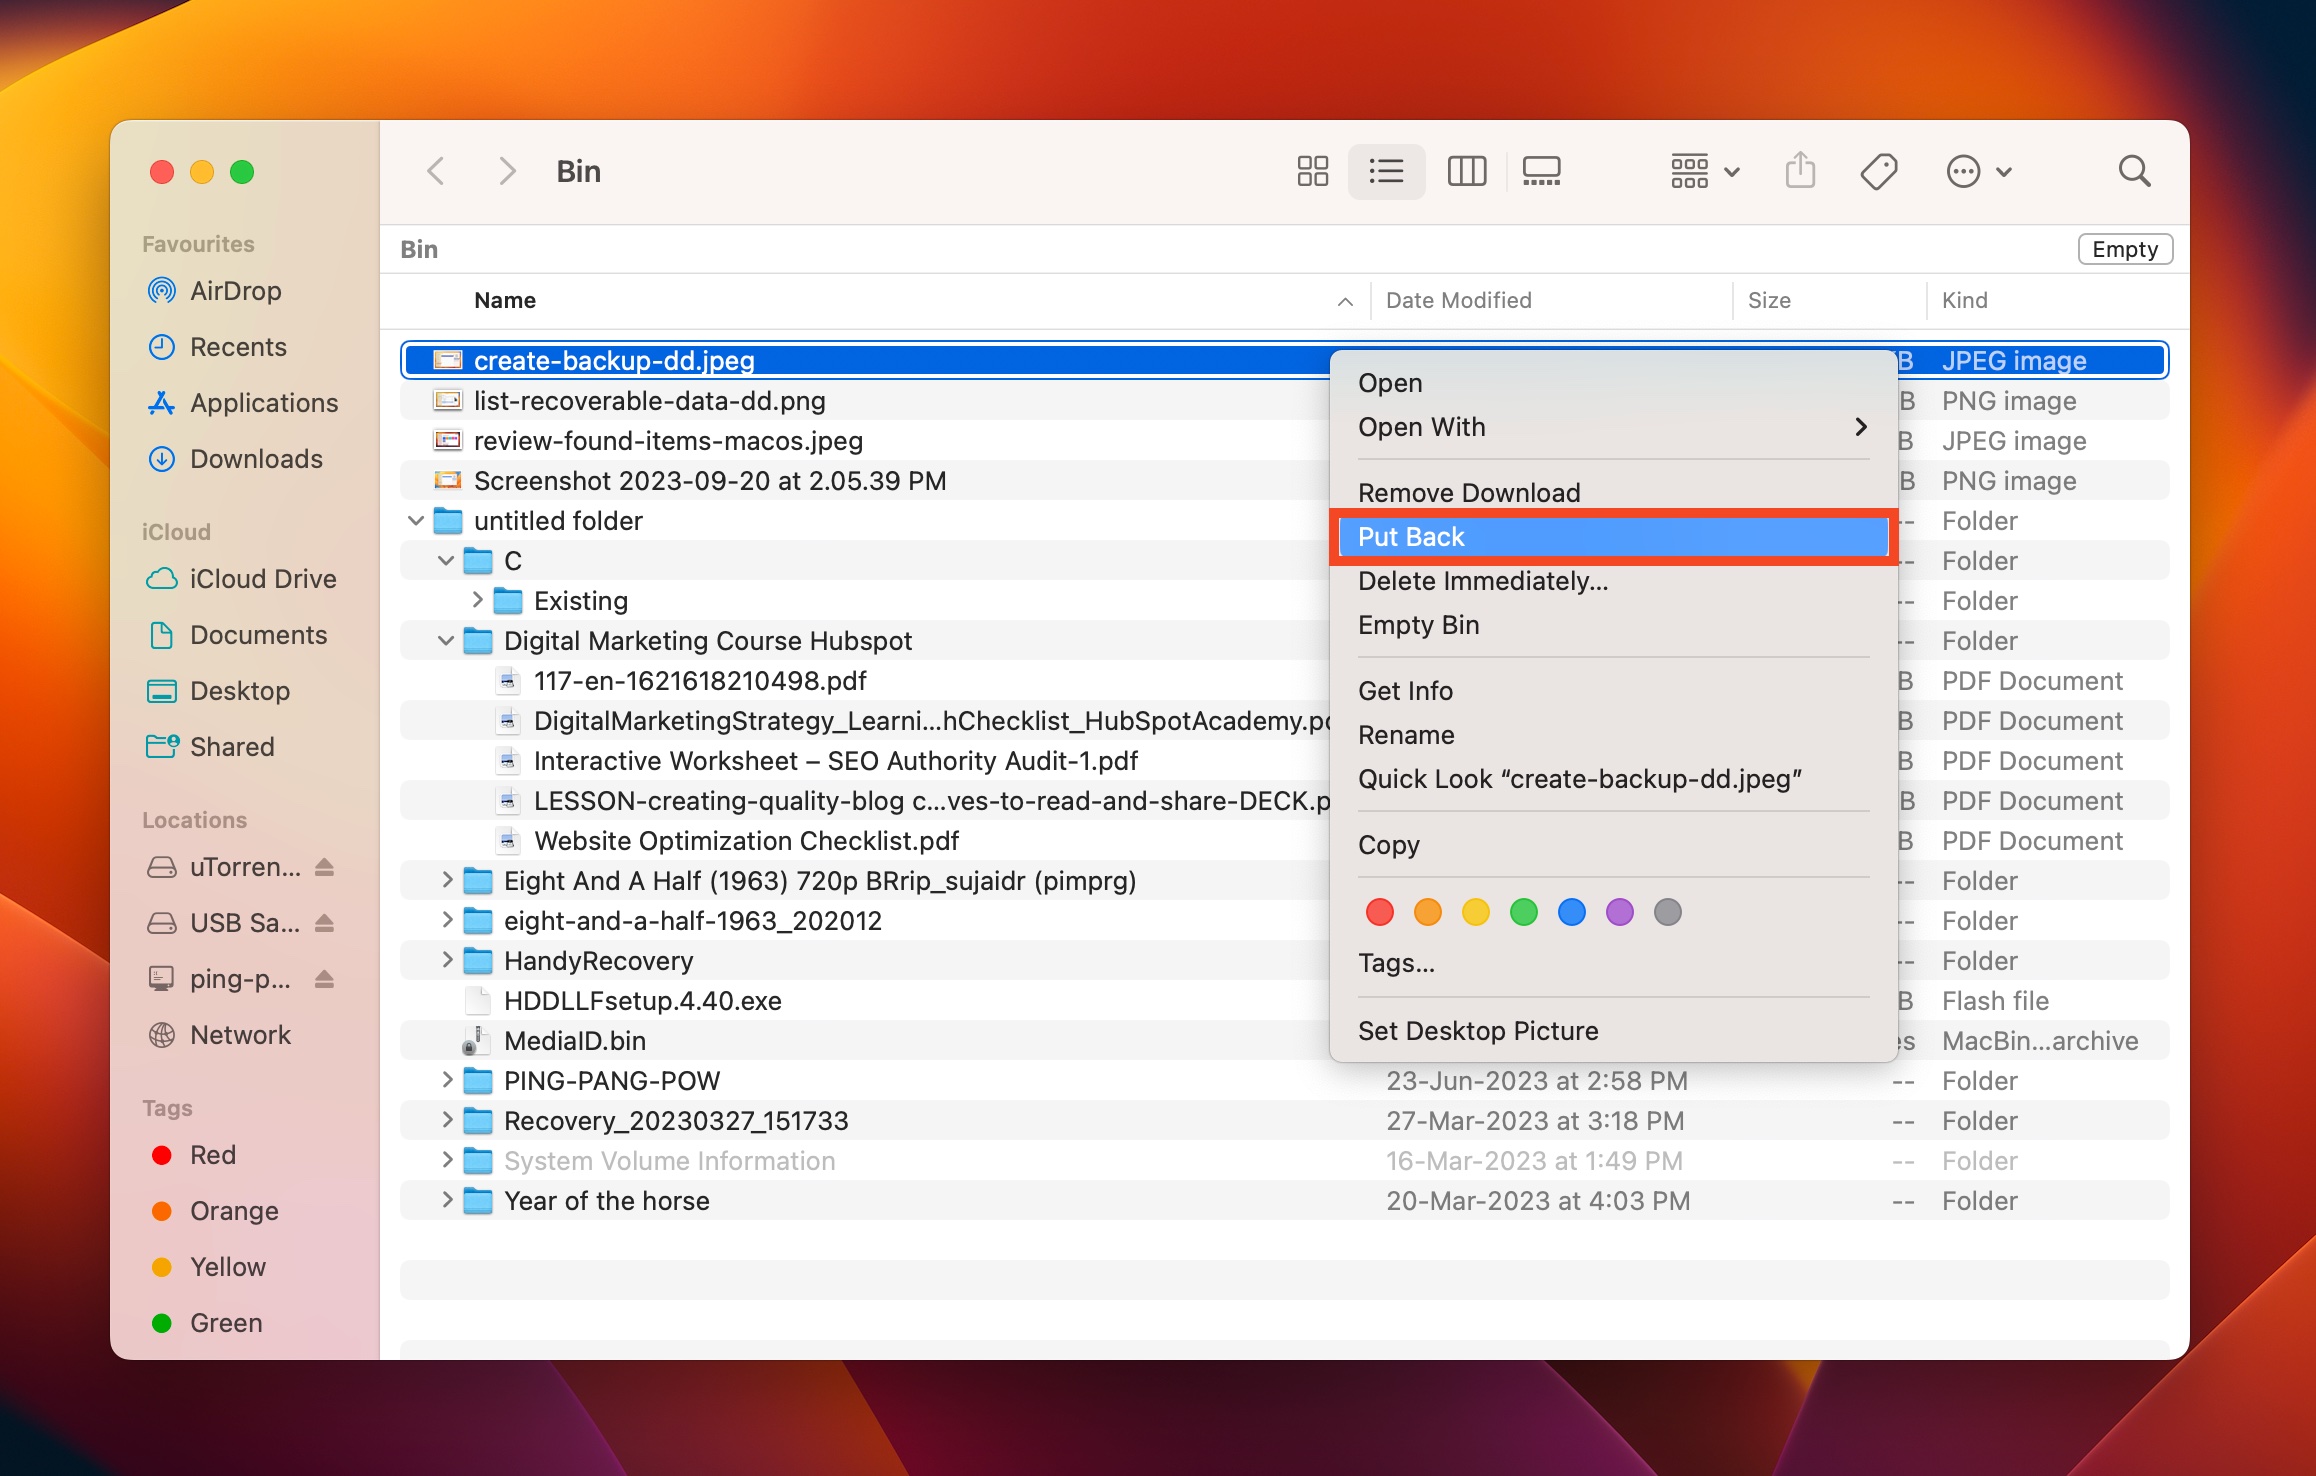Expand the untitled folder tree item
Image resolution: width=2316 pixels, height=1476 pixels.
tap(419, 518)
